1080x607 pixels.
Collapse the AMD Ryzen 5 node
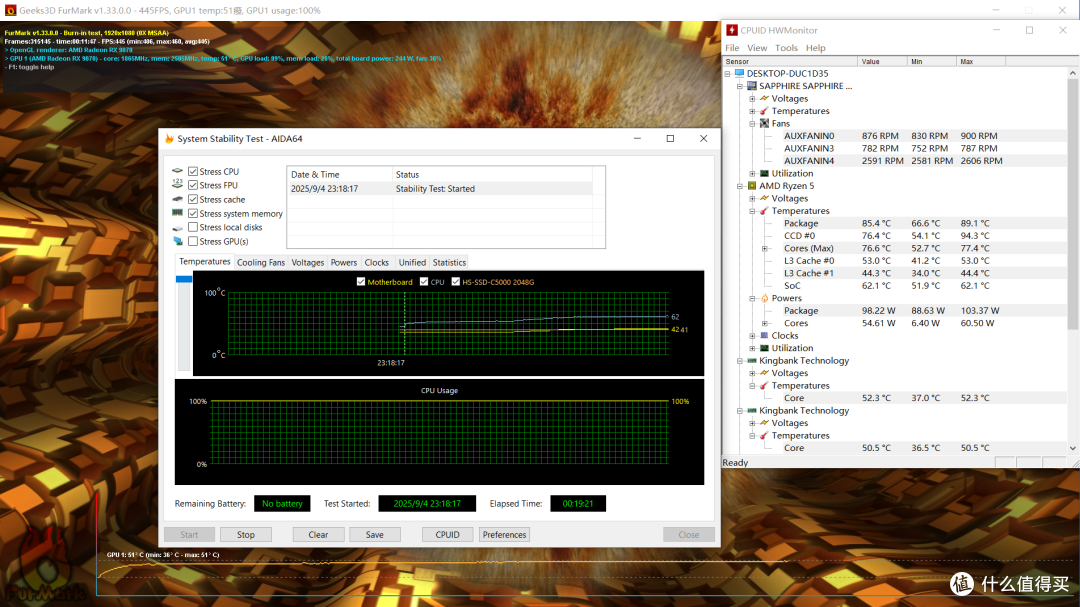point(740,186)
